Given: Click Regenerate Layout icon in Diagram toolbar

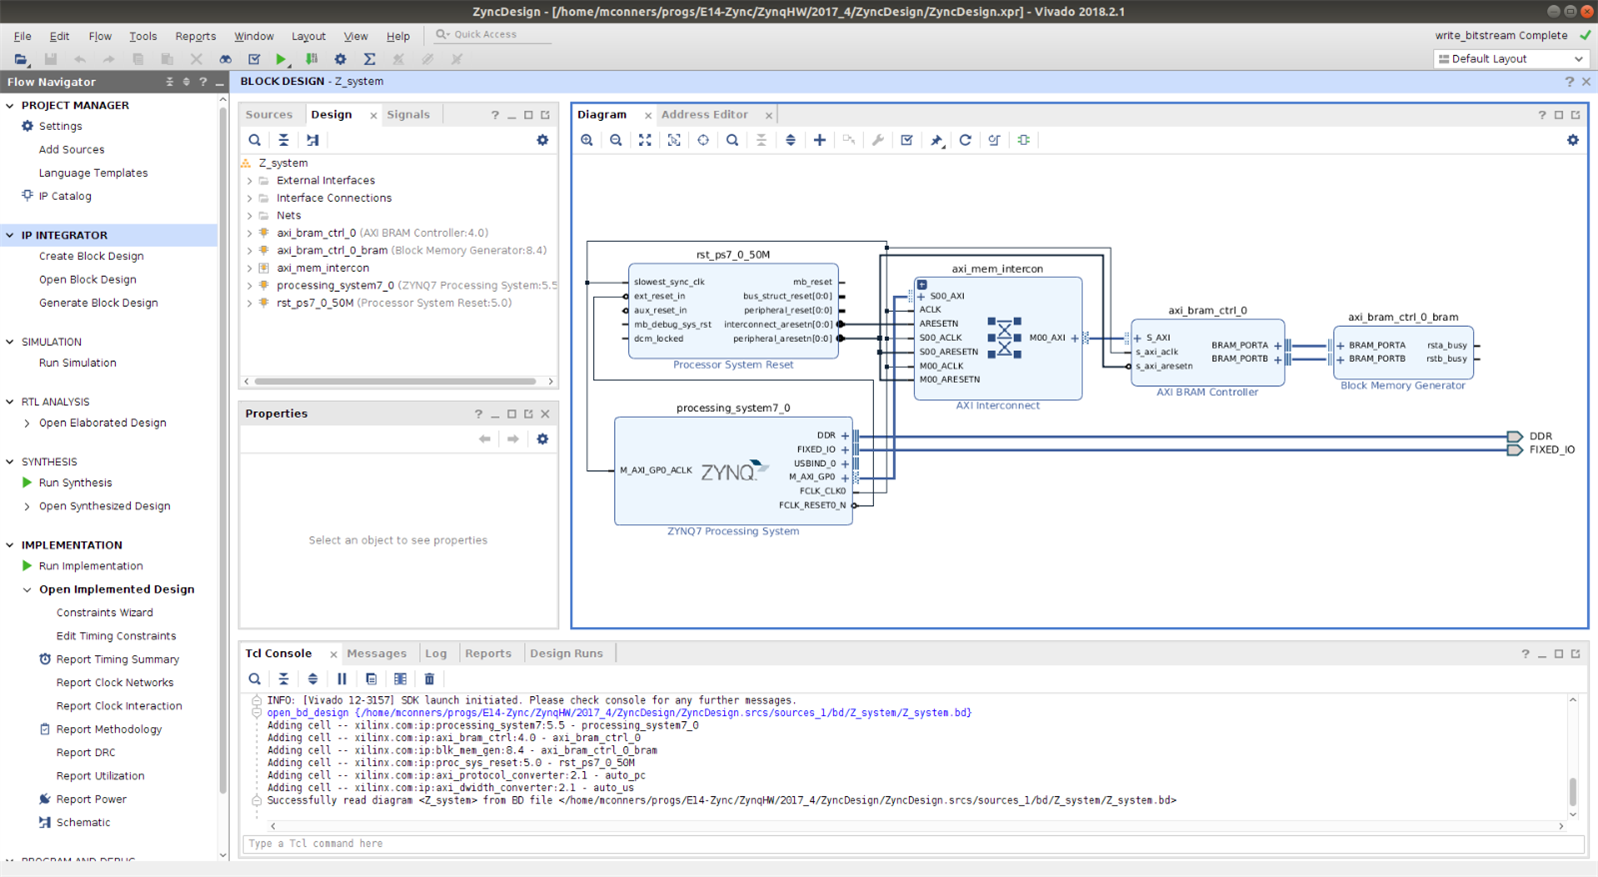Looking at the screenshot, I should pyautogui.click(x=965, y=140).
